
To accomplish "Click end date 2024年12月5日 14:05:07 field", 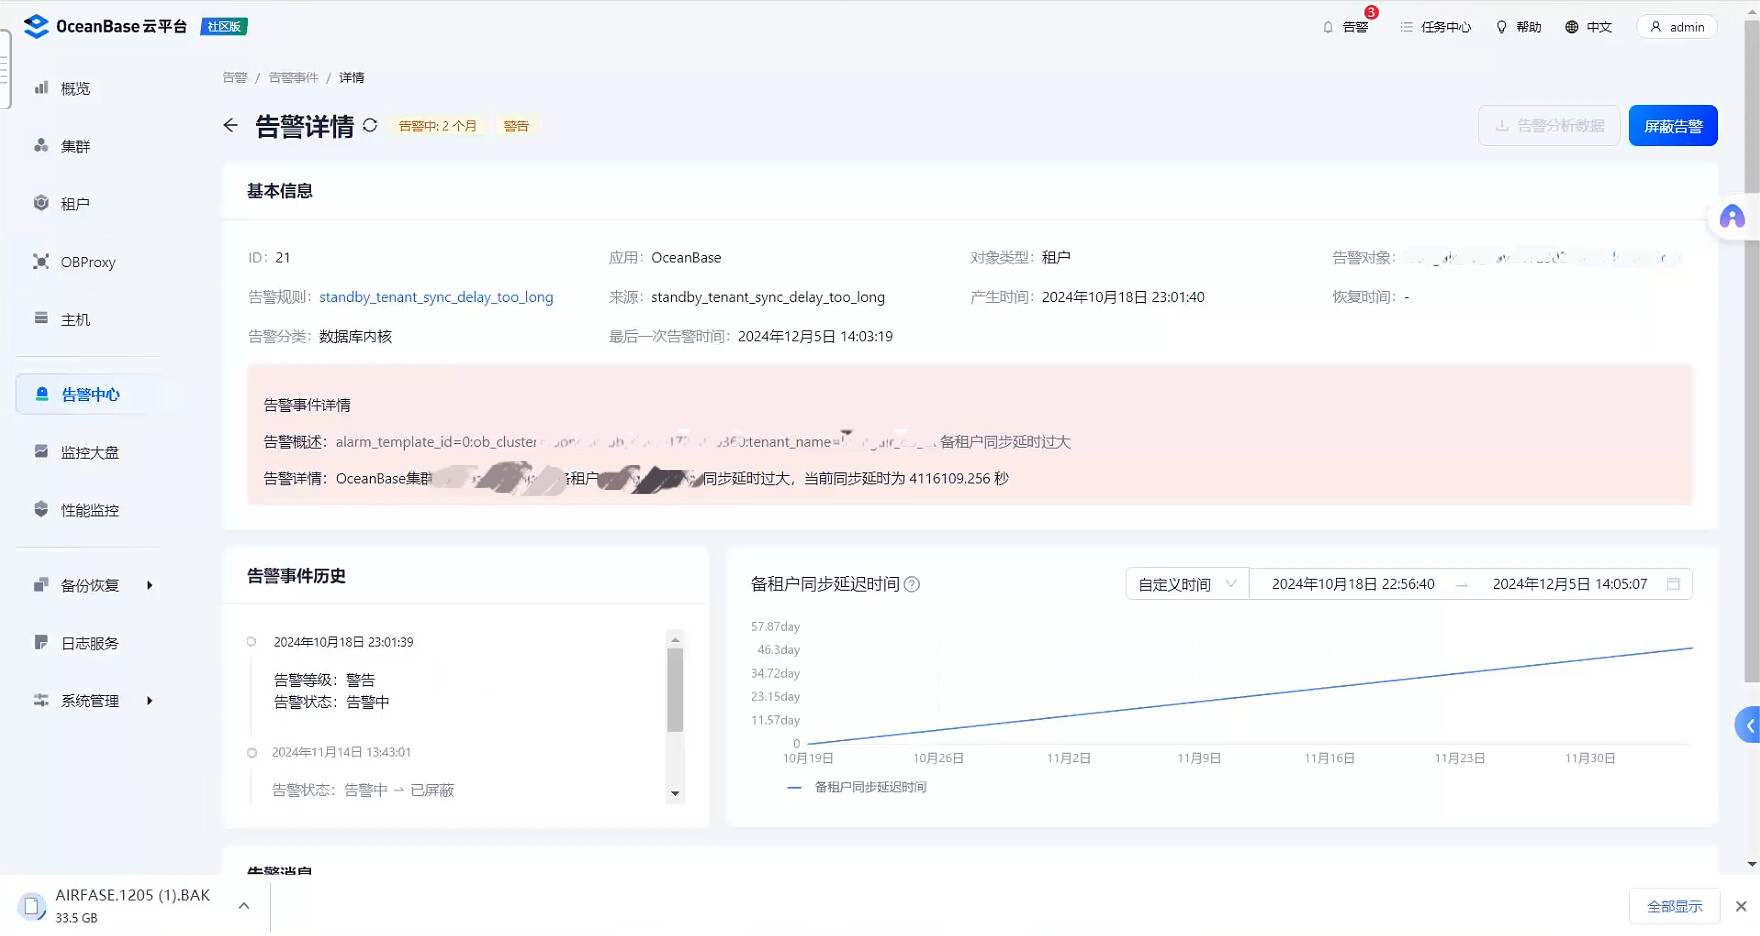I will coord(1570,584).
